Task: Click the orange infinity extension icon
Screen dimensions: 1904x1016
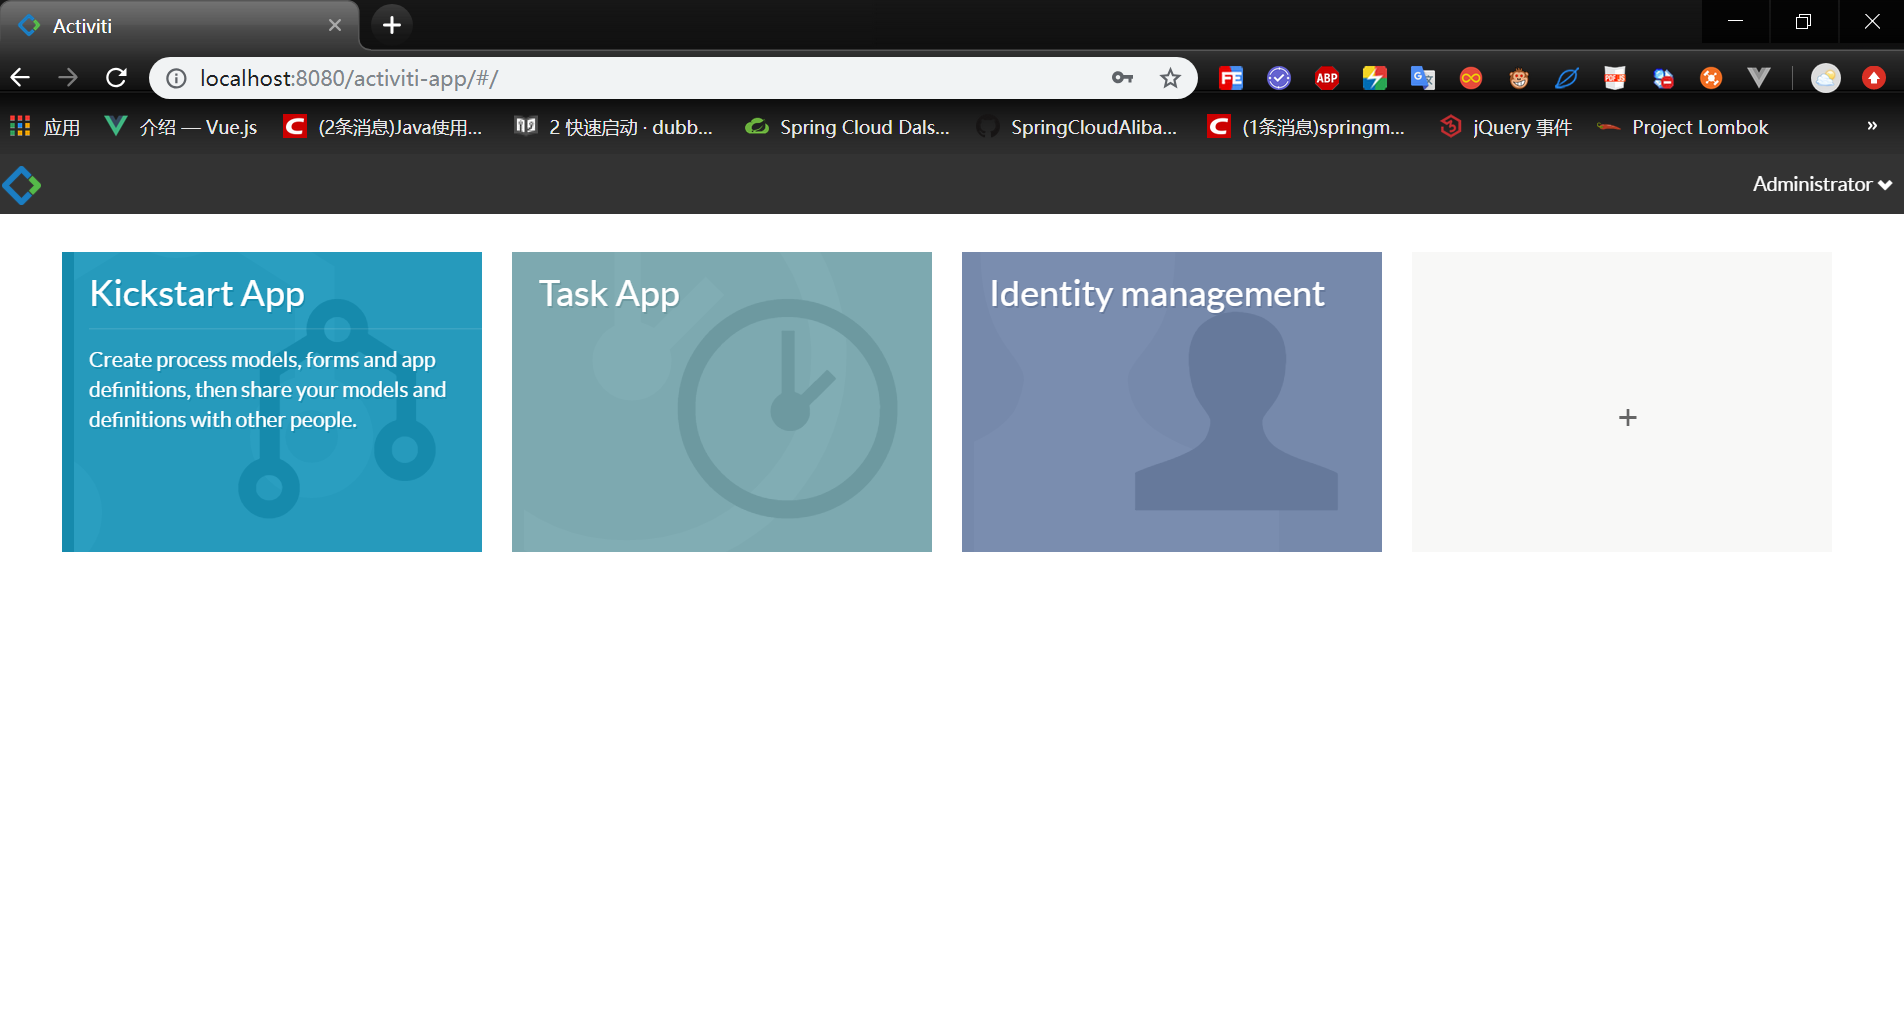Action: [x=1471, y=78]
